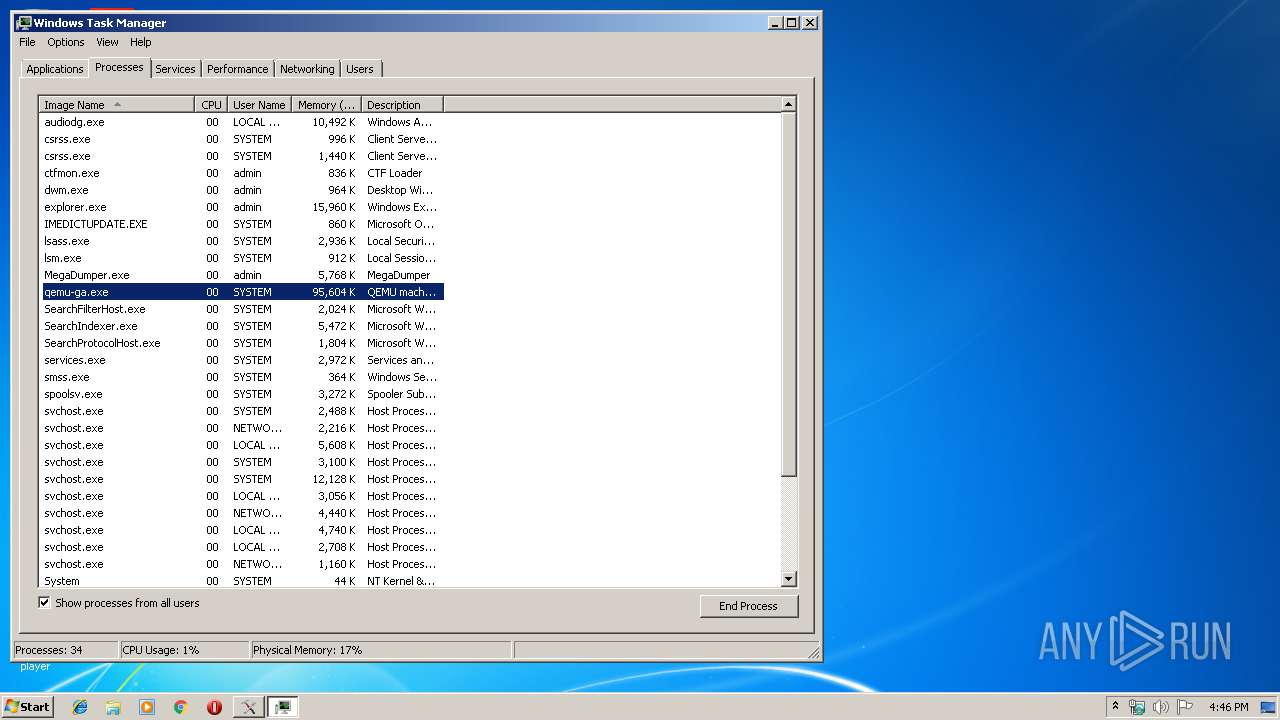The image size is (1280, 720).
Task: Open the volume speaker tray icon
Action: [x=1160, y=707]
